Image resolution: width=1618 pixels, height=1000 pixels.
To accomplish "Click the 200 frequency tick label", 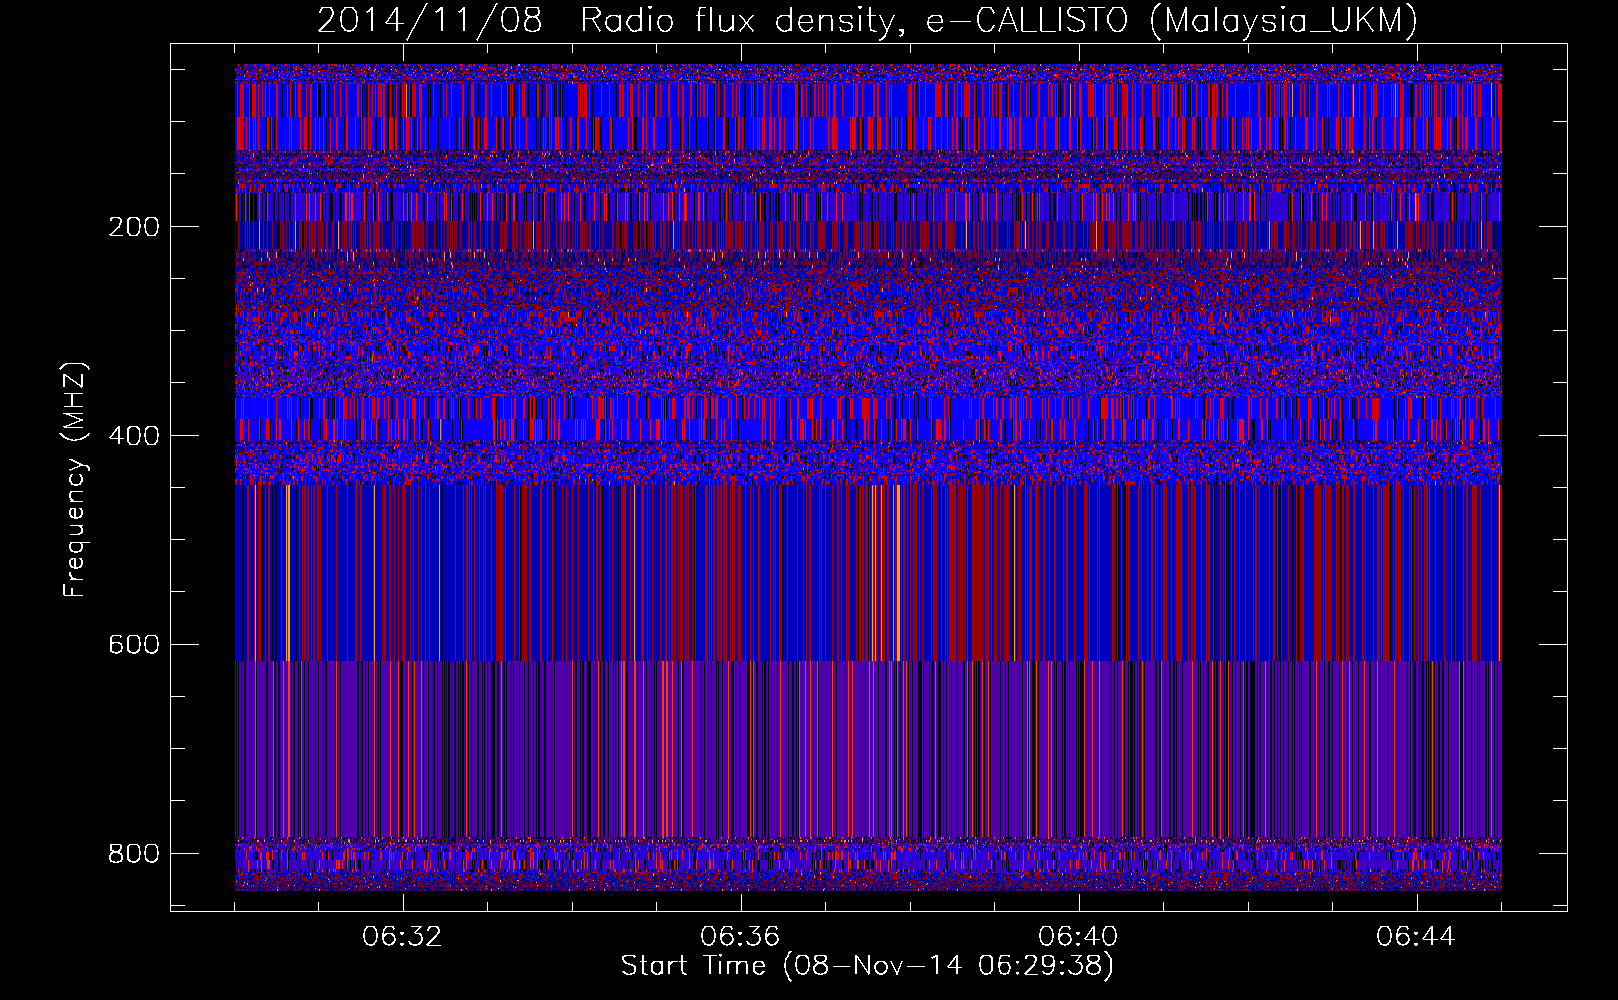I will (133, 227).
